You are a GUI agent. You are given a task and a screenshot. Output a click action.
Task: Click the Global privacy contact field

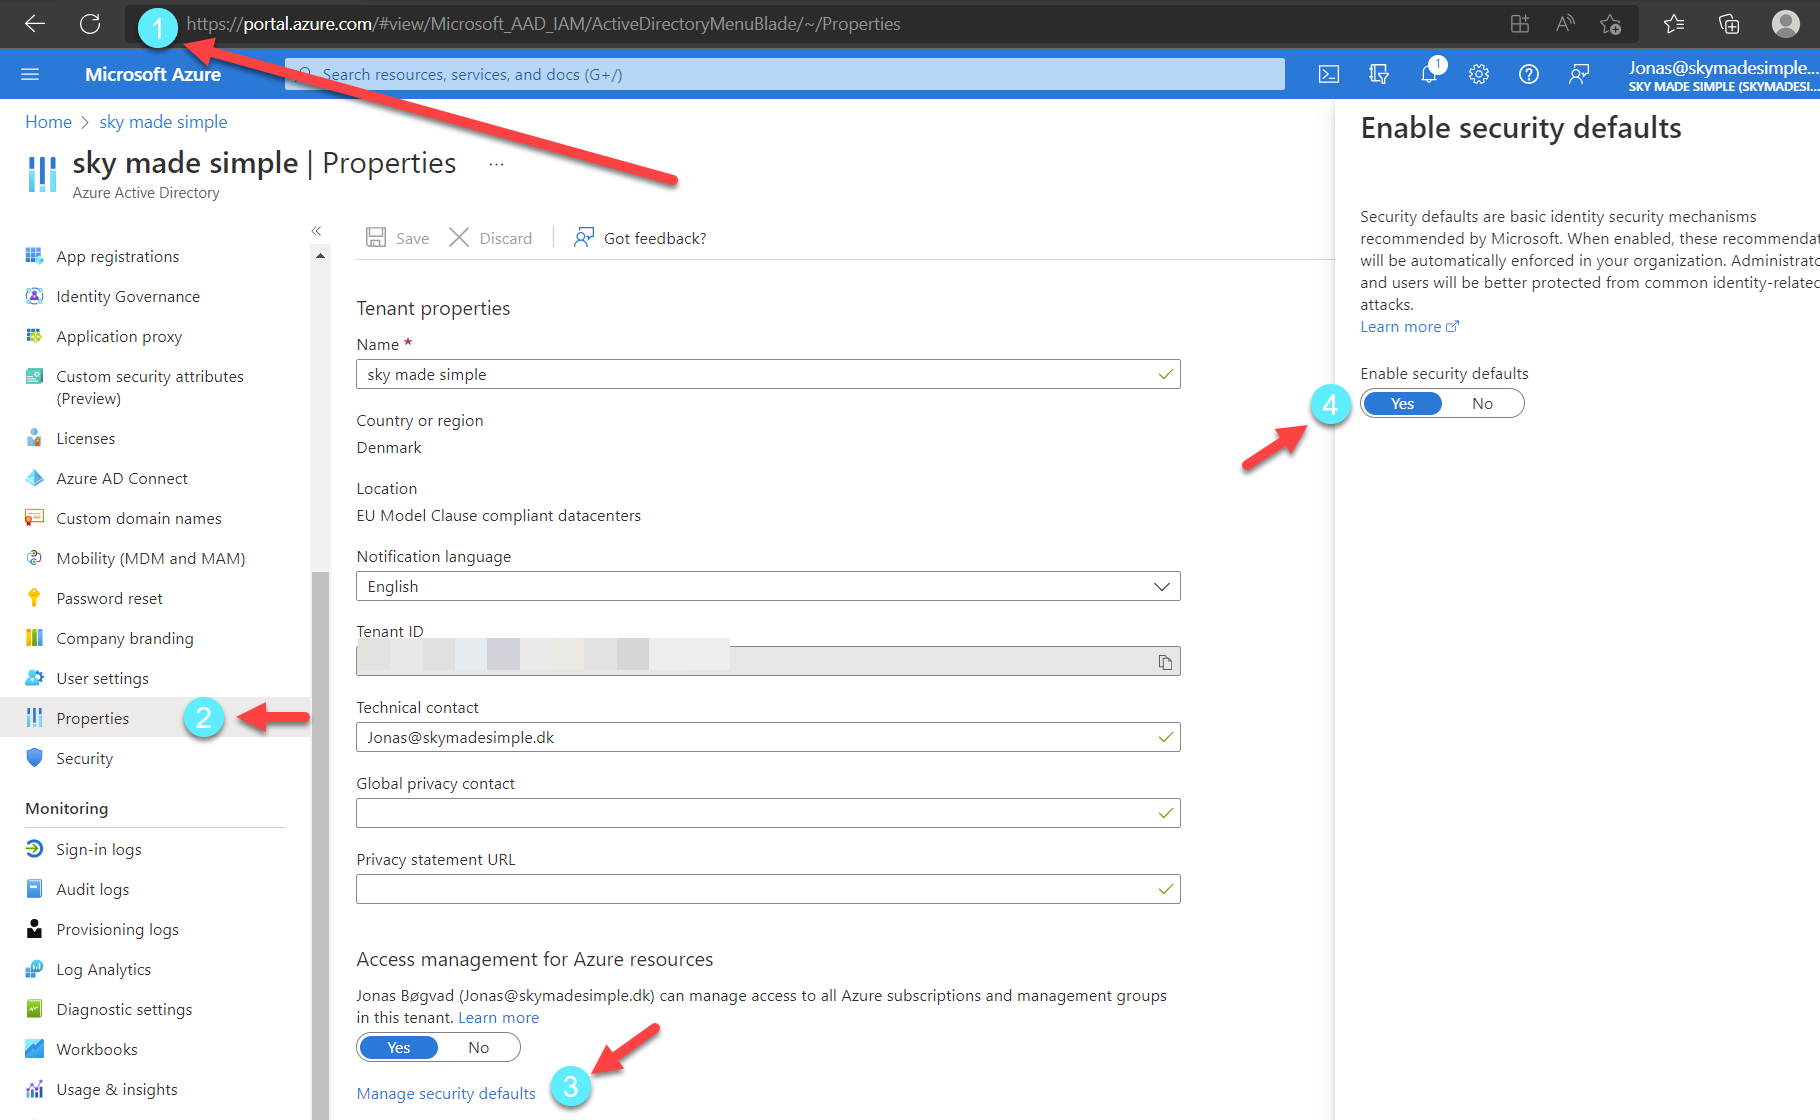point(768,813)
